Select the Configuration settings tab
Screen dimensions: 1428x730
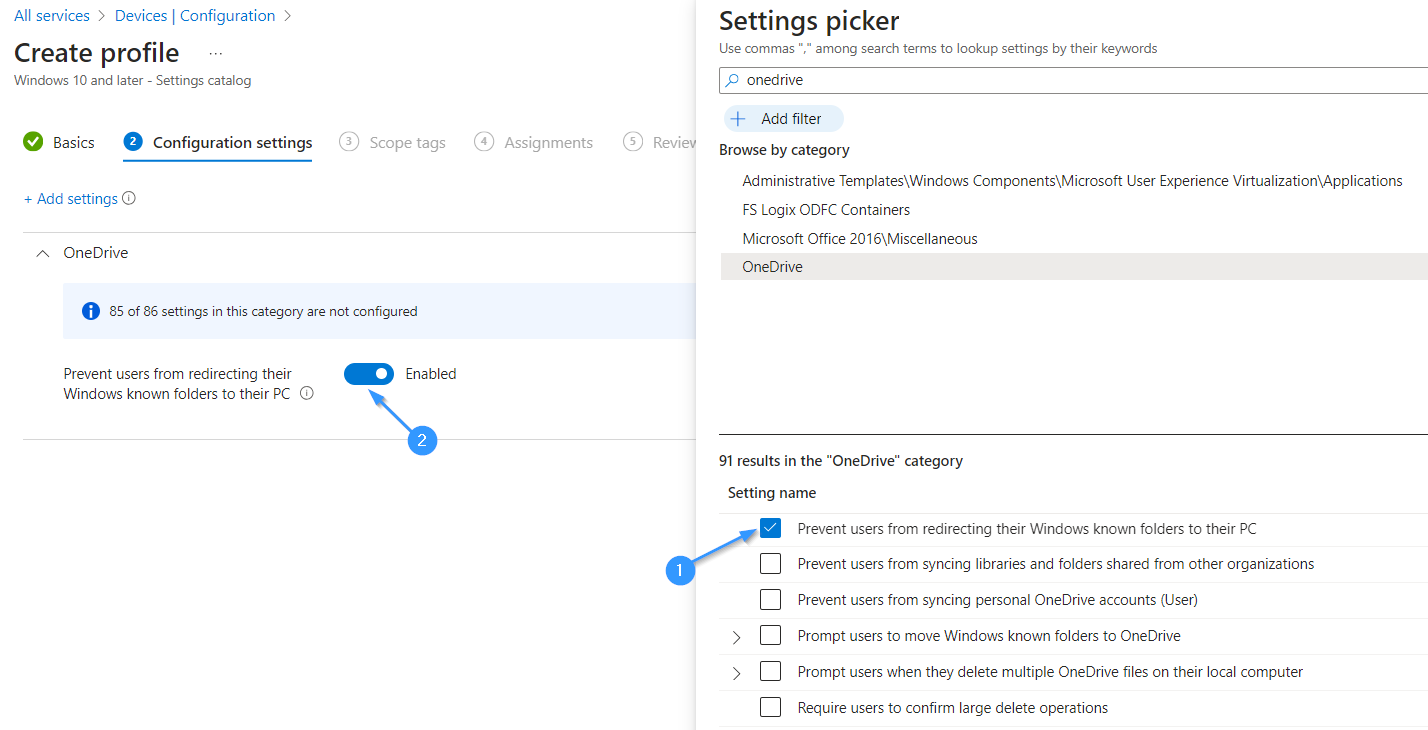click(218, 142)
